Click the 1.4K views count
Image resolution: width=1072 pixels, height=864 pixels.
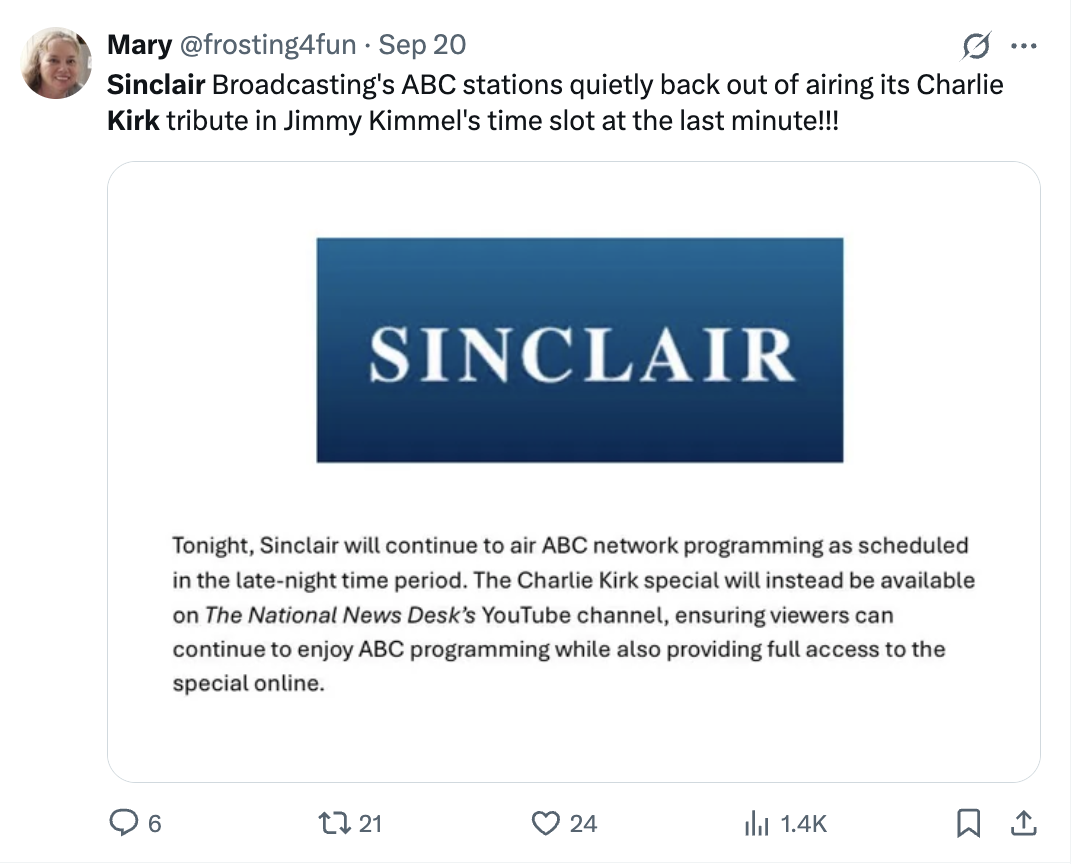tap(803, 823)
